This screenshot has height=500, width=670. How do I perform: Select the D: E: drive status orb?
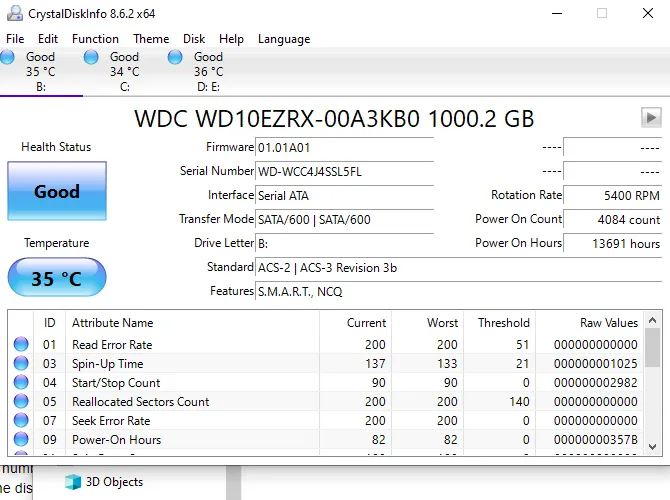point(175,57)
